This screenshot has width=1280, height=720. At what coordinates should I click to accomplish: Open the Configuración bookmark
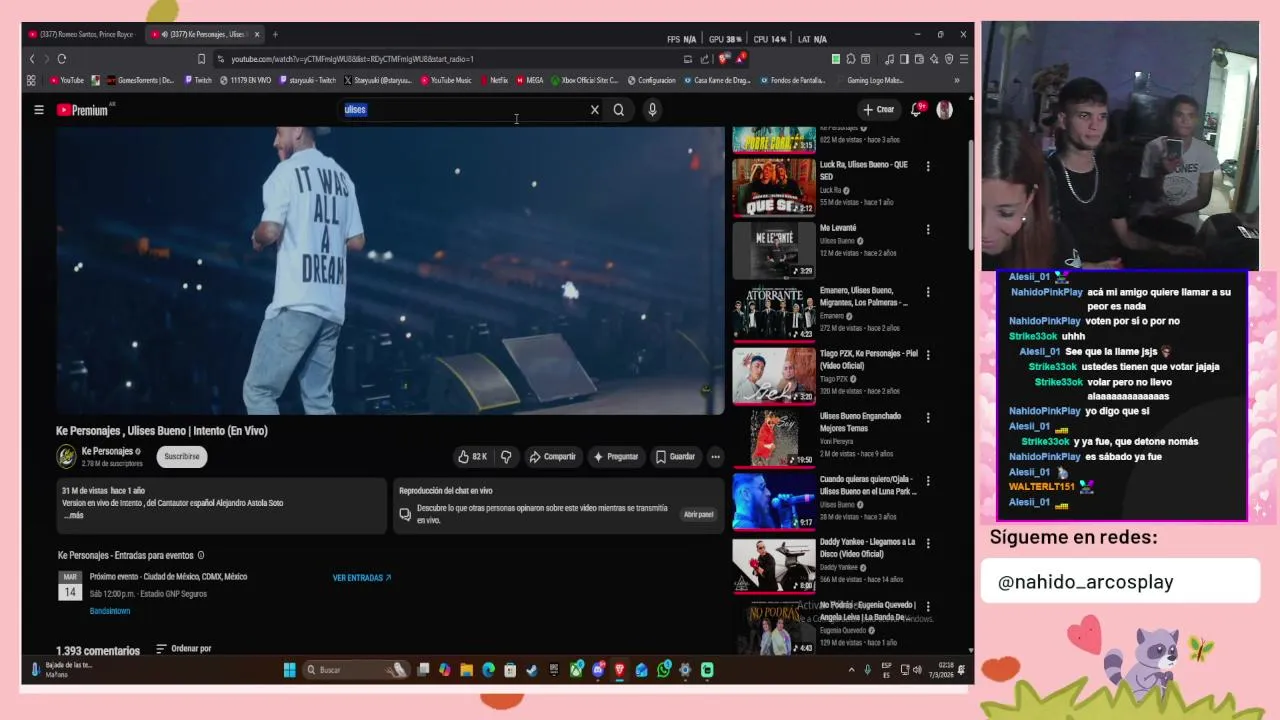(651, 80)
